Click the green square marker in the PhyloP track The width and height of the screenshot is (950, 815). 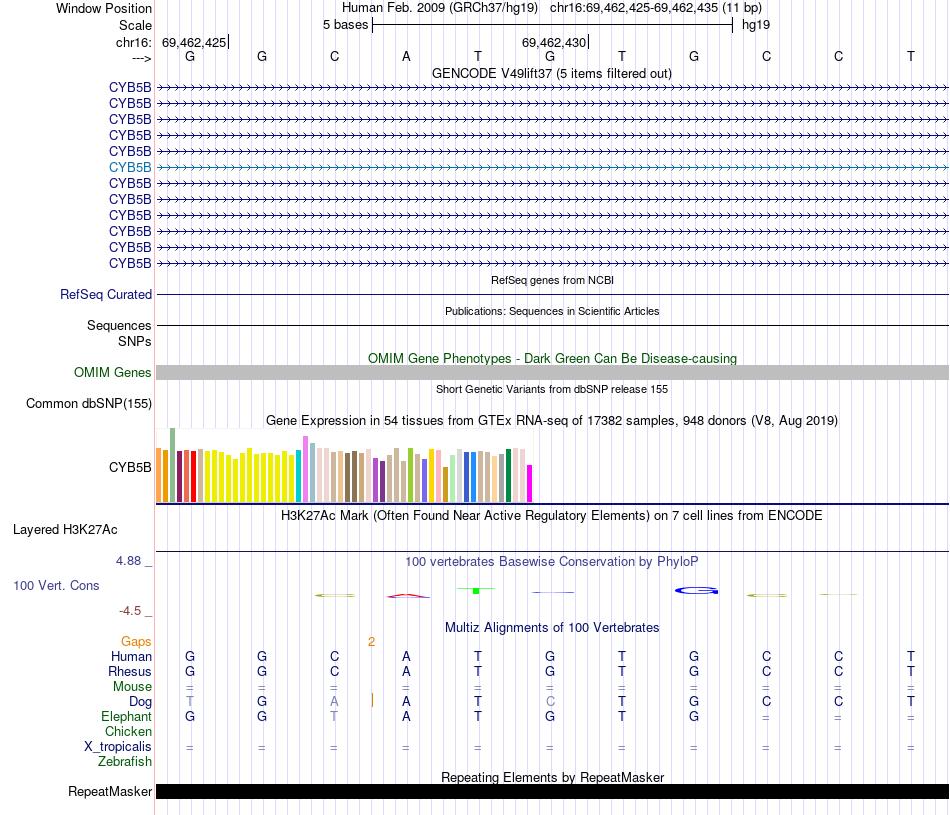[x=476, y=591]
